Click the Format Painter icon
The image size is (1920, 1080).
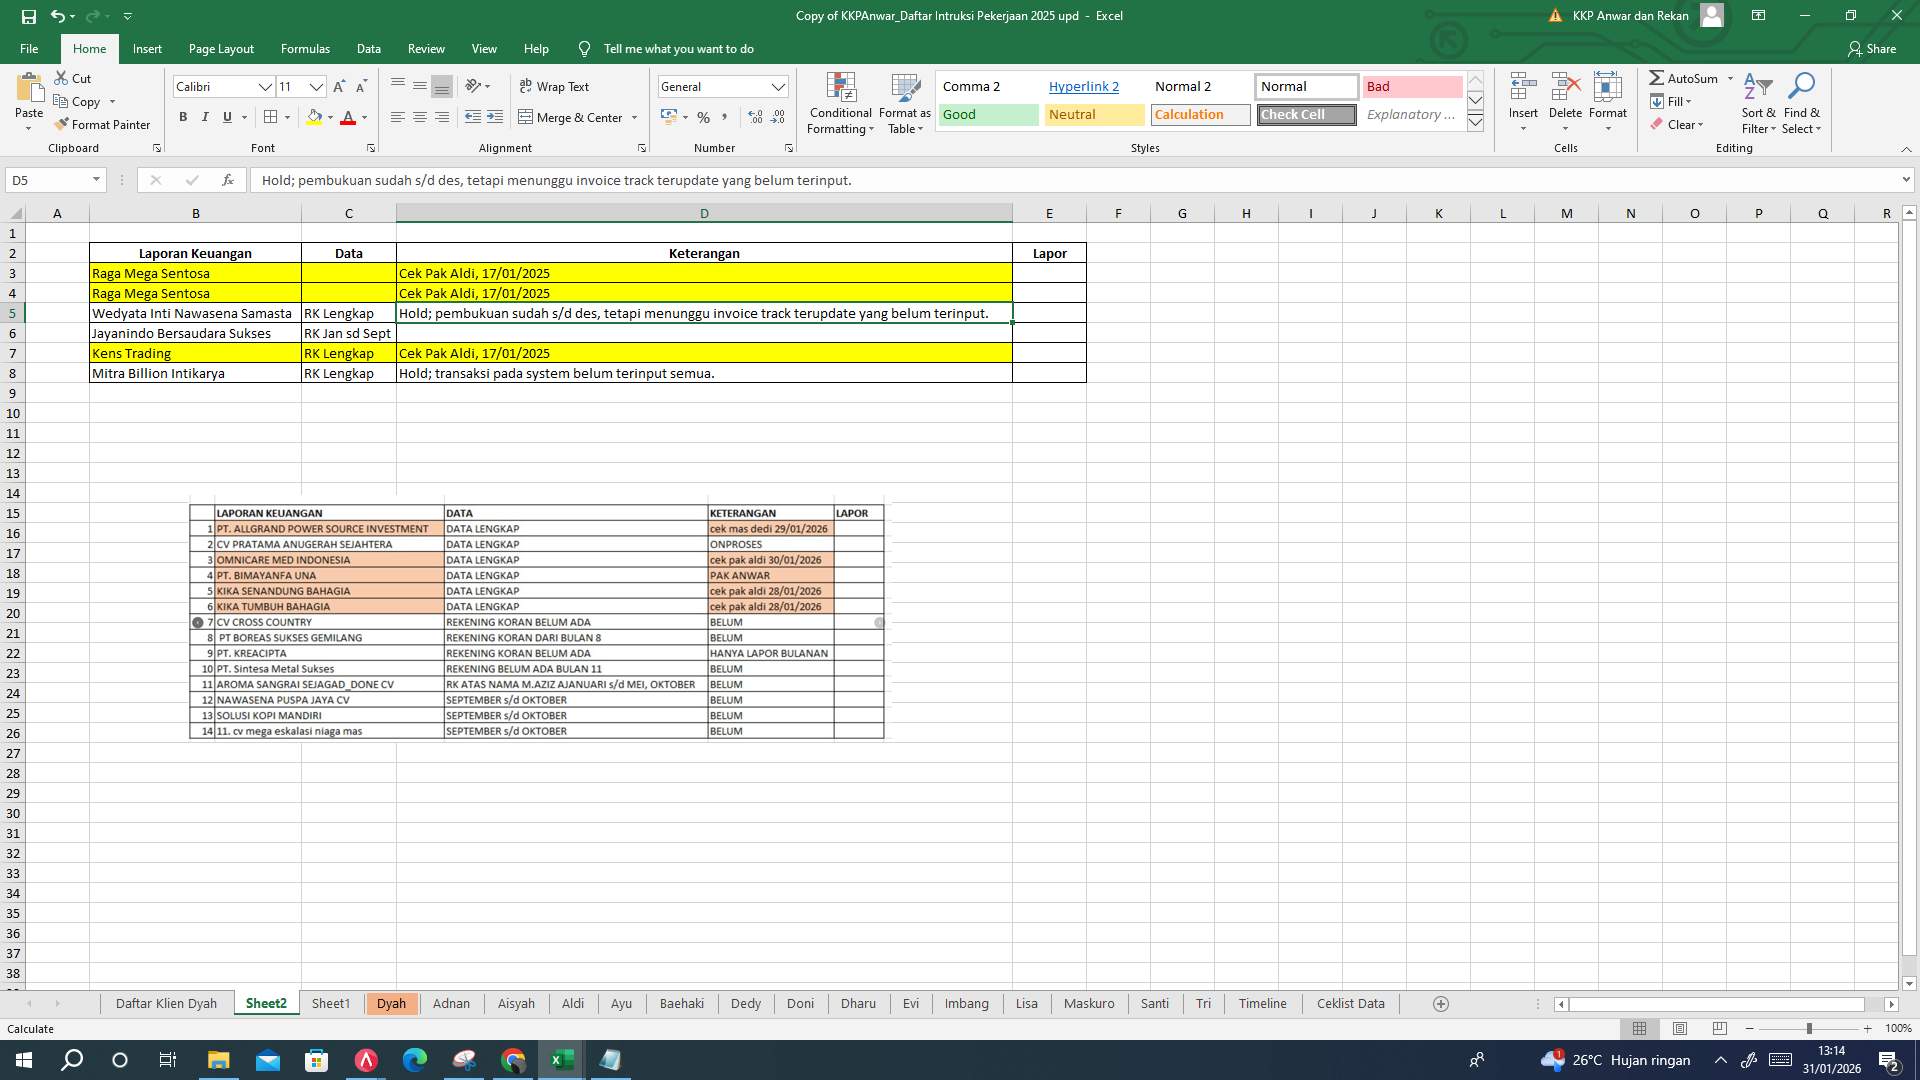64,124
